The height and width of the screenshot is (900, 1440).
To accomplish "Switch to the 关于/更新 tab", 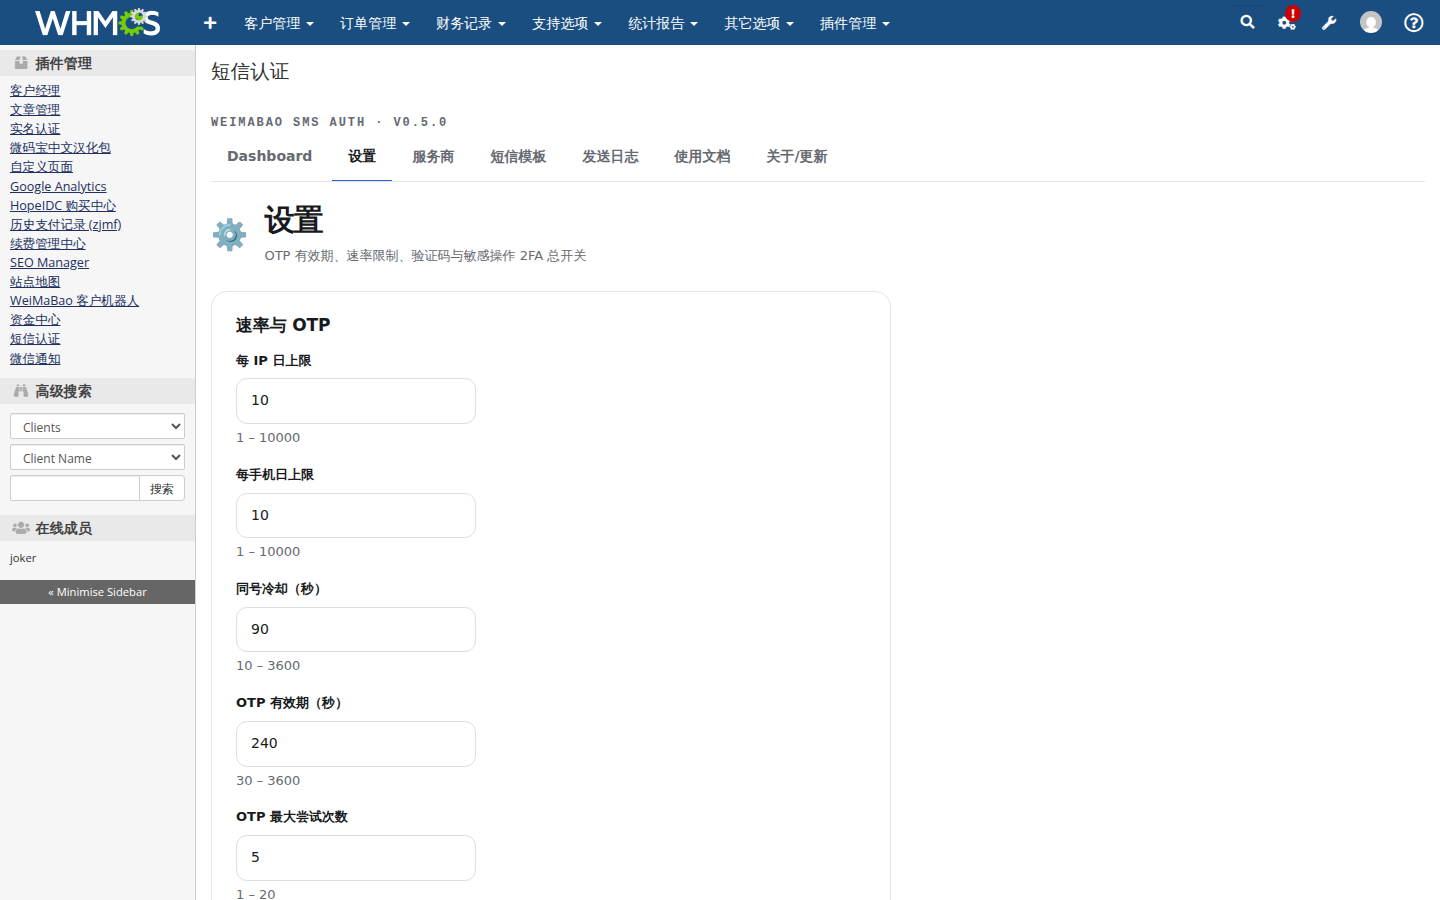I will (x=796, y=157).
